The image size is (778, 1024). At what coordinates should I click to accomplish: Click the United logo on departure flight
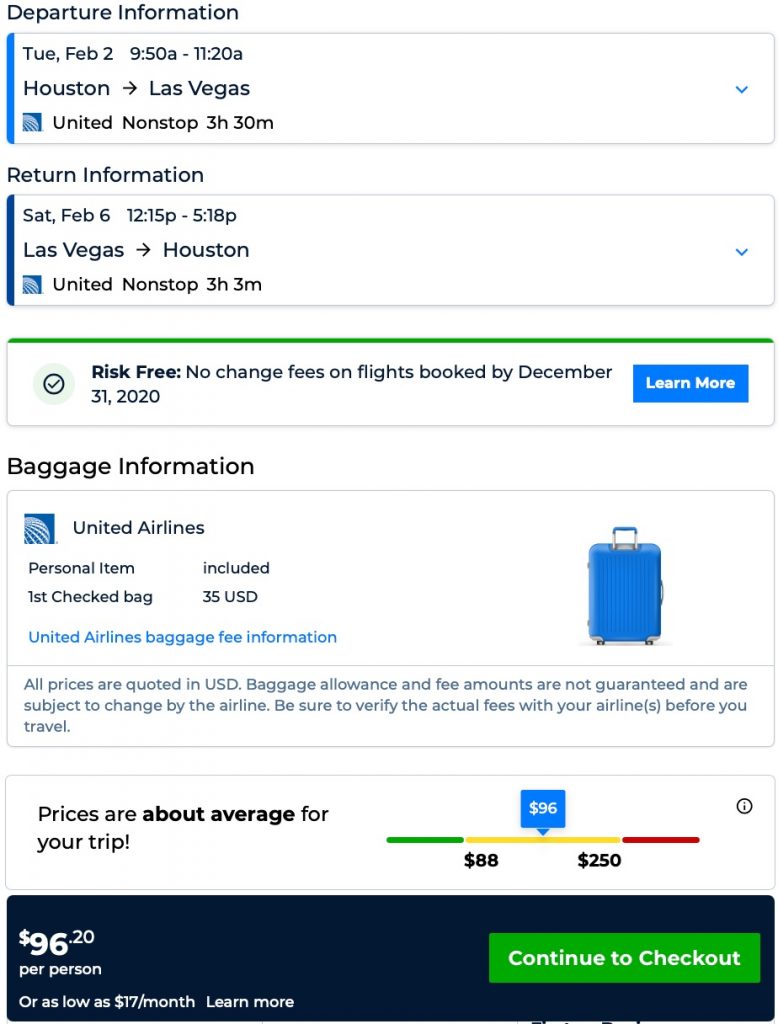pyautogui.click(x=33, y=123)
